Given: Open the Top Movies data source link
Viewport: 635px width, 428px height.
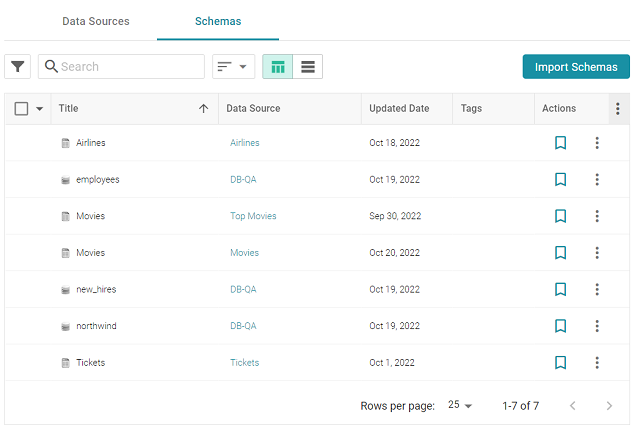Looking at the screenshot, I should (253, 216).
